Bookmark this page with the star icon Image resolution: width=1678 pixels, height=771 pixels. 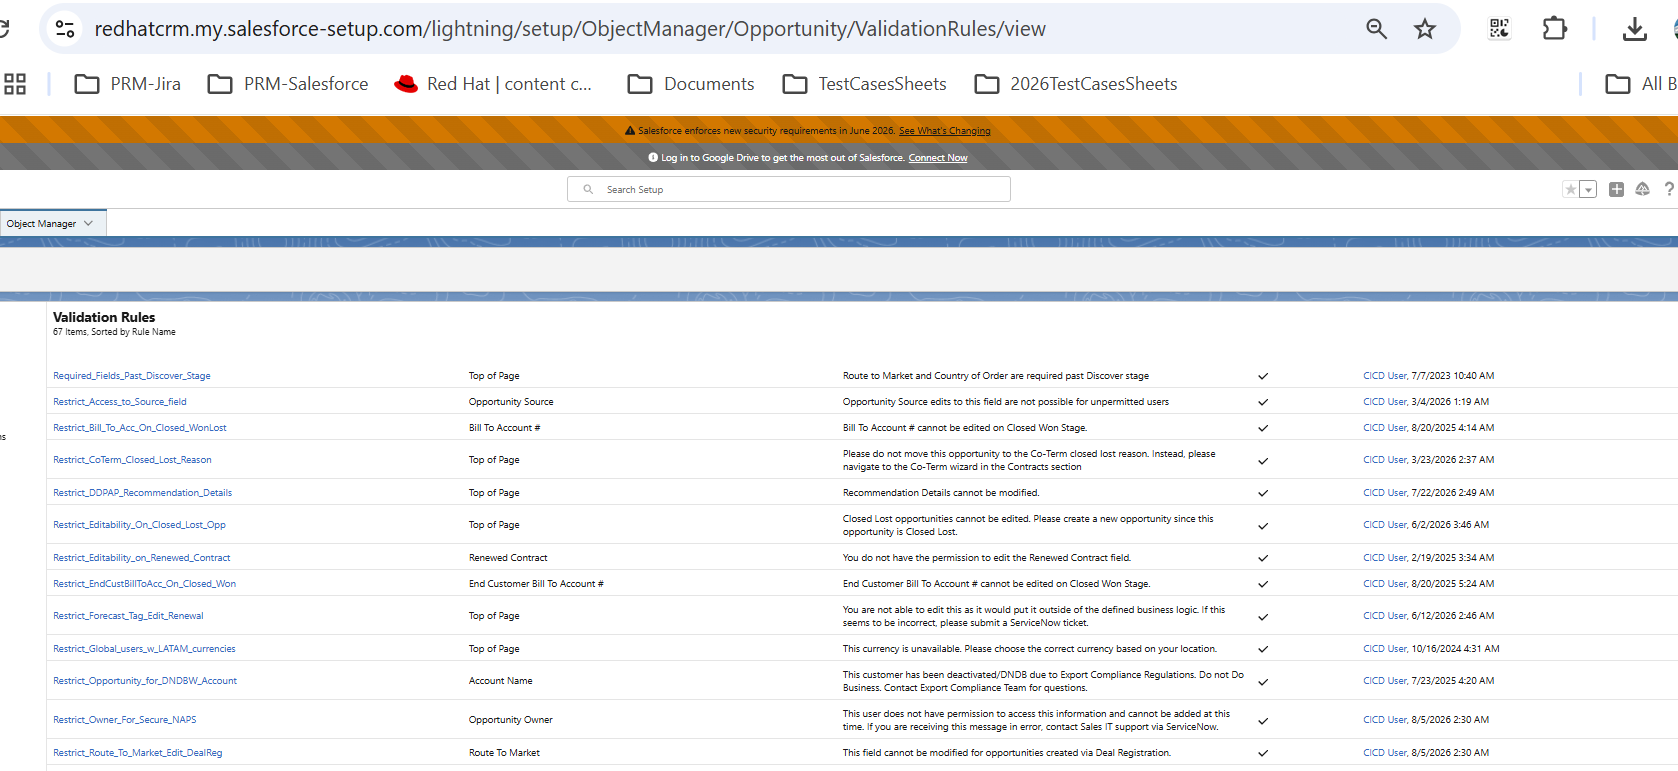(x=1425, y=29)
